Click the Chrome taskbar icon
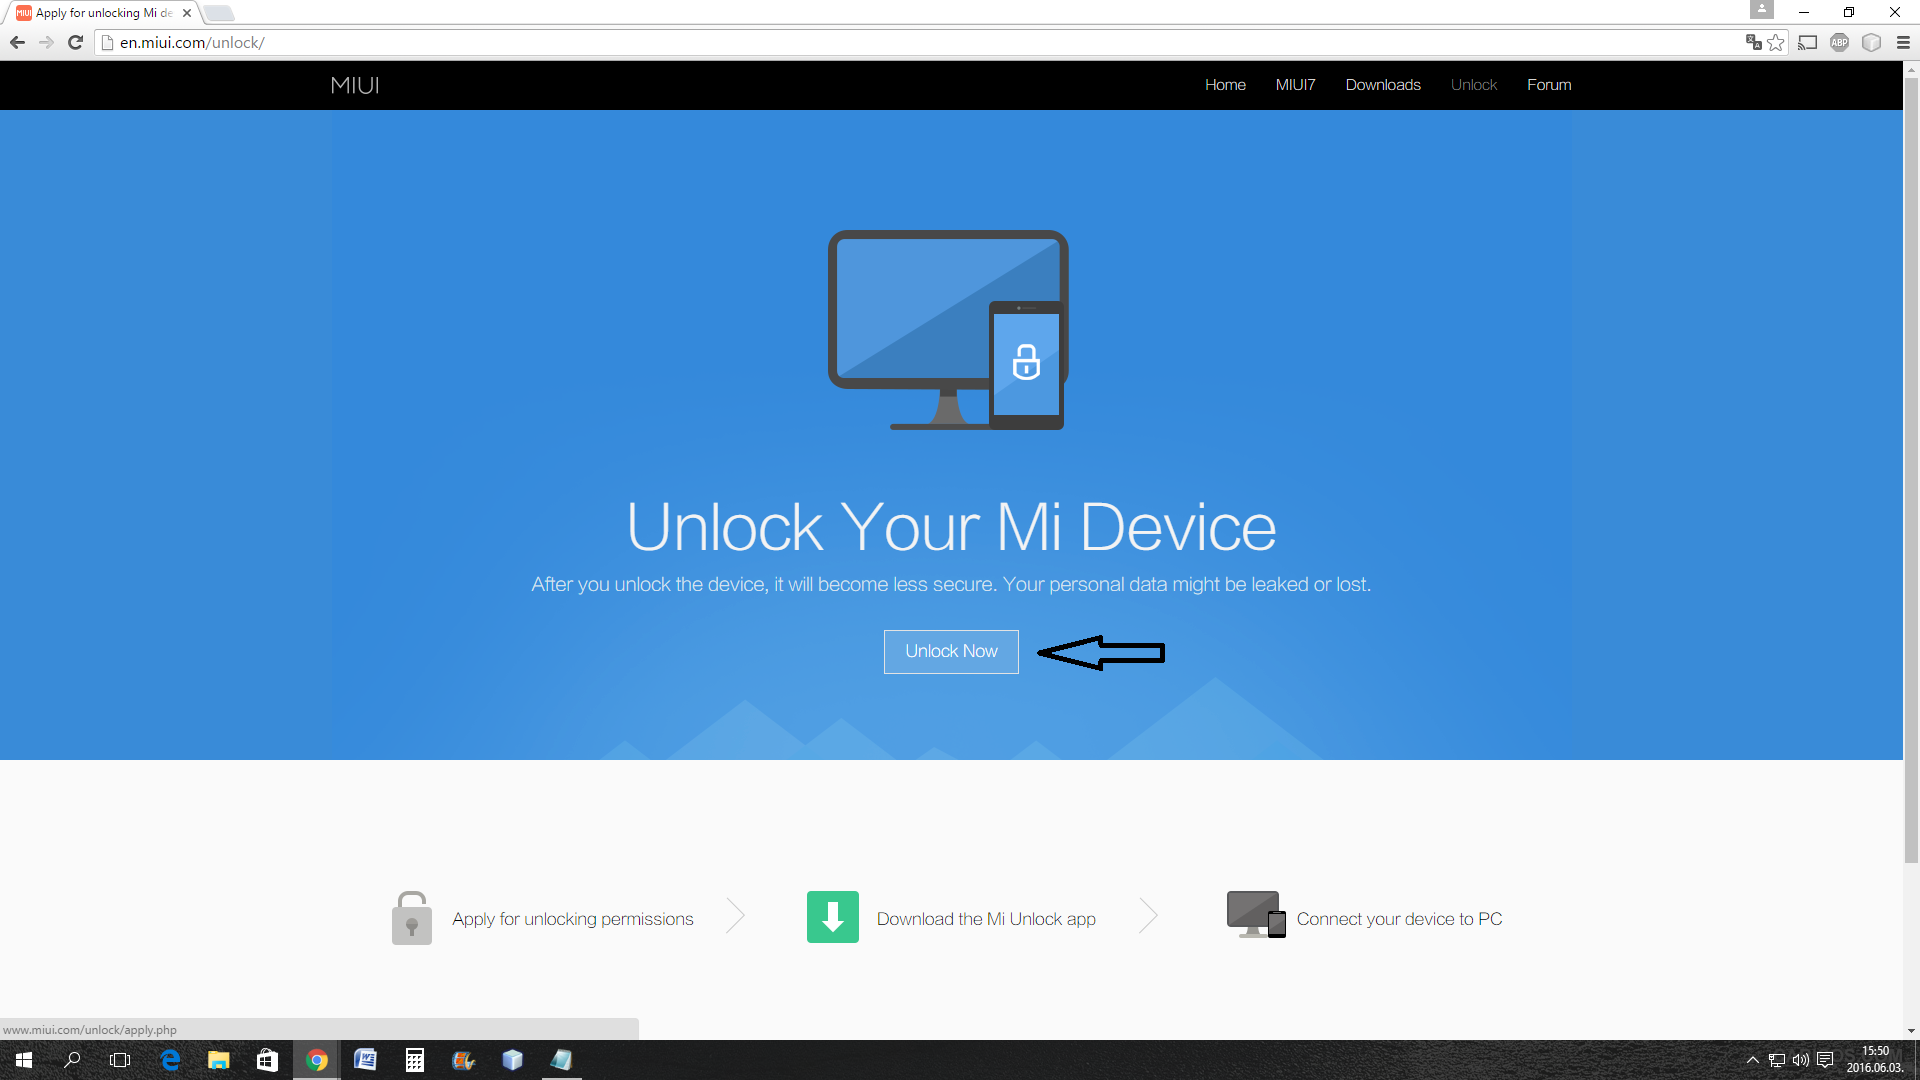Viewport: 1920px width, 1080px height. coord(317,1060)
